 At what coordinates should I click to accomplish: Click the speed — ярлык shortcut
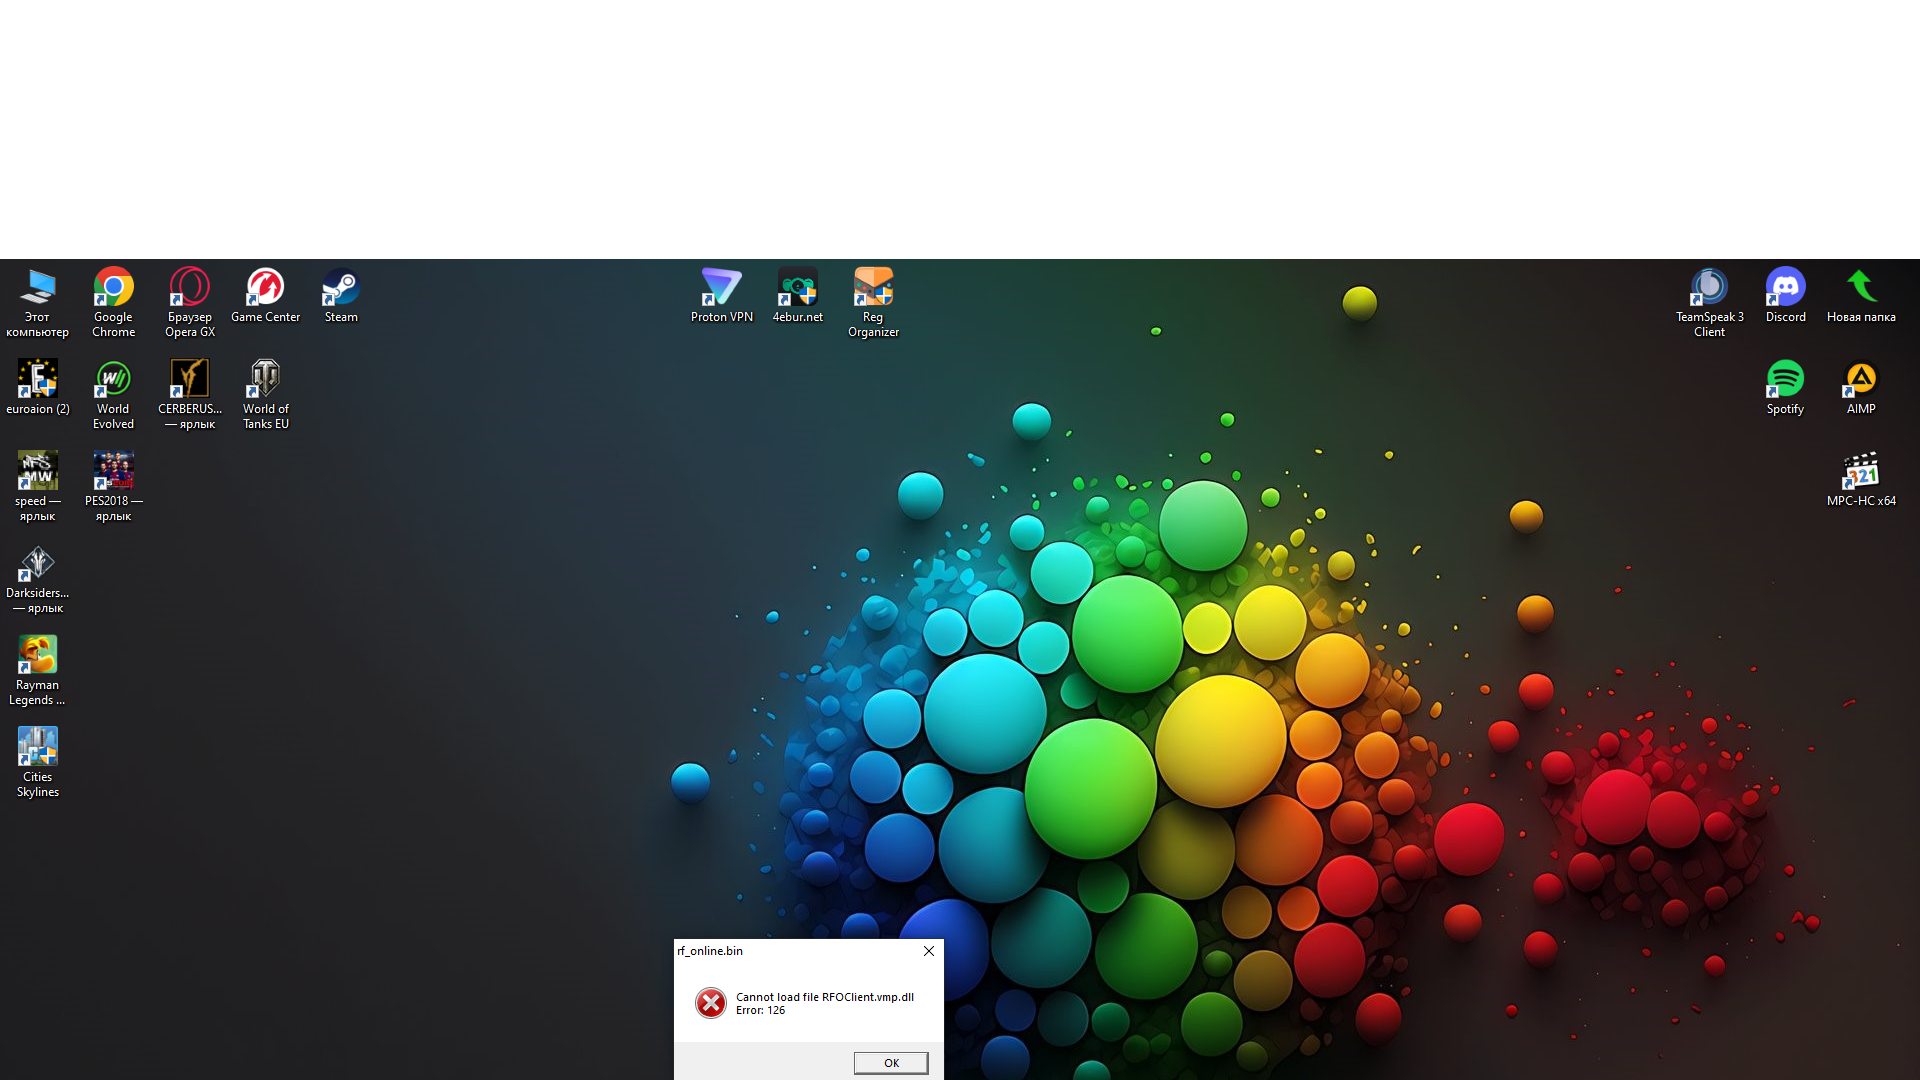pyautogui.click(x=37, y=486)
